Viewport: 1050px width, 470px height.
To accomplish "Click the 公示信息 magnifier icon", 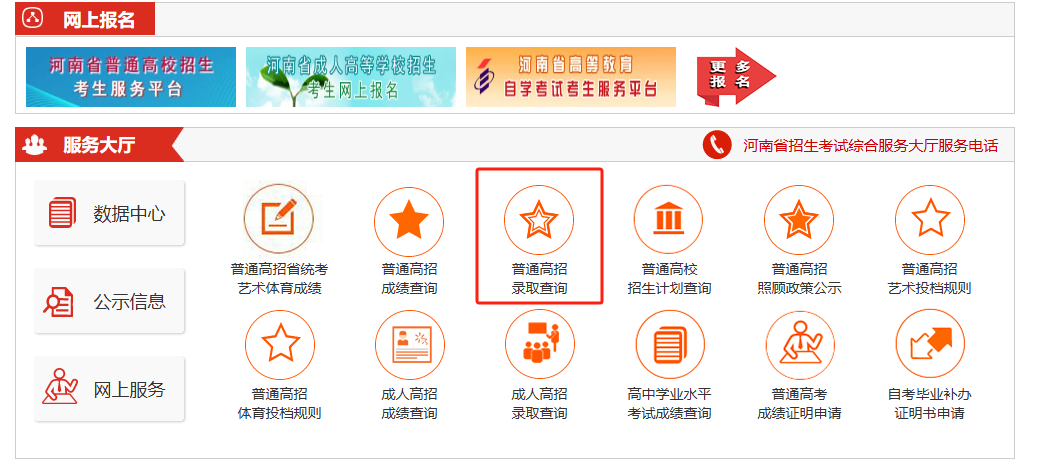I will tap(58, 301).
